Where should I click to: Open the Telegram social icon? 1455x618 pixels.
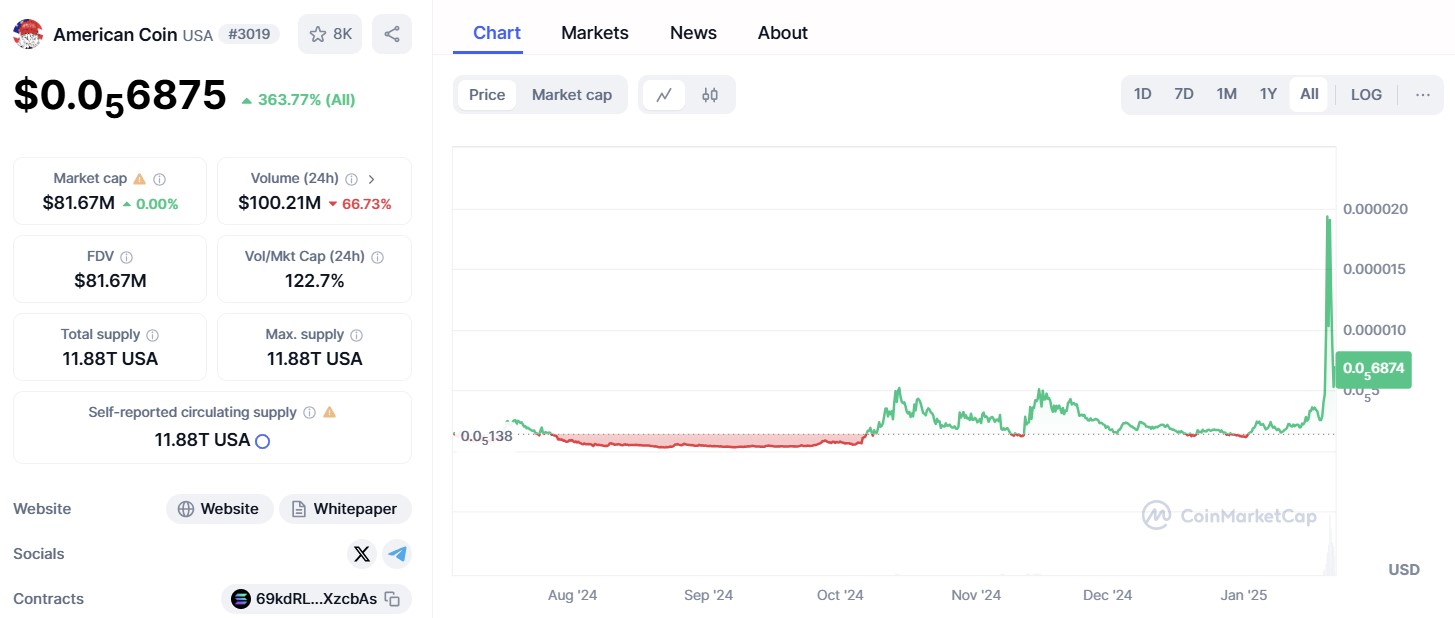pos(397,554)
